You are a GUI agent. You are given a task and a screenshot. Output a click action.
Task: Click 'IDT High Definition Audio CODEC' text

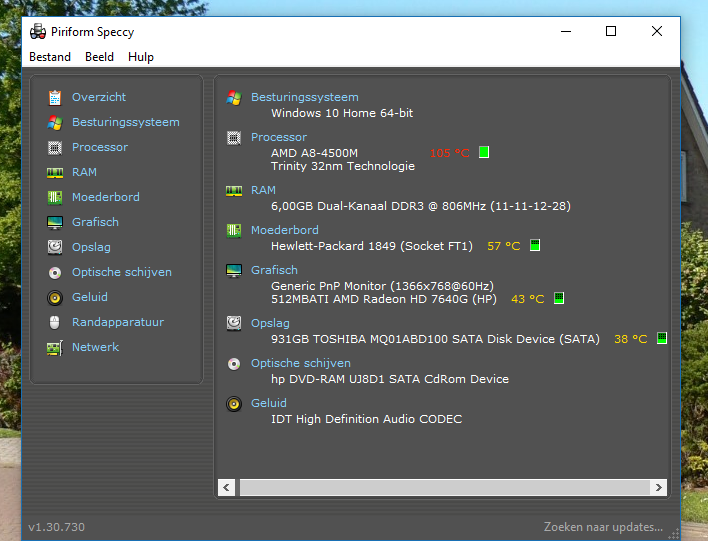tap(367, 419)
